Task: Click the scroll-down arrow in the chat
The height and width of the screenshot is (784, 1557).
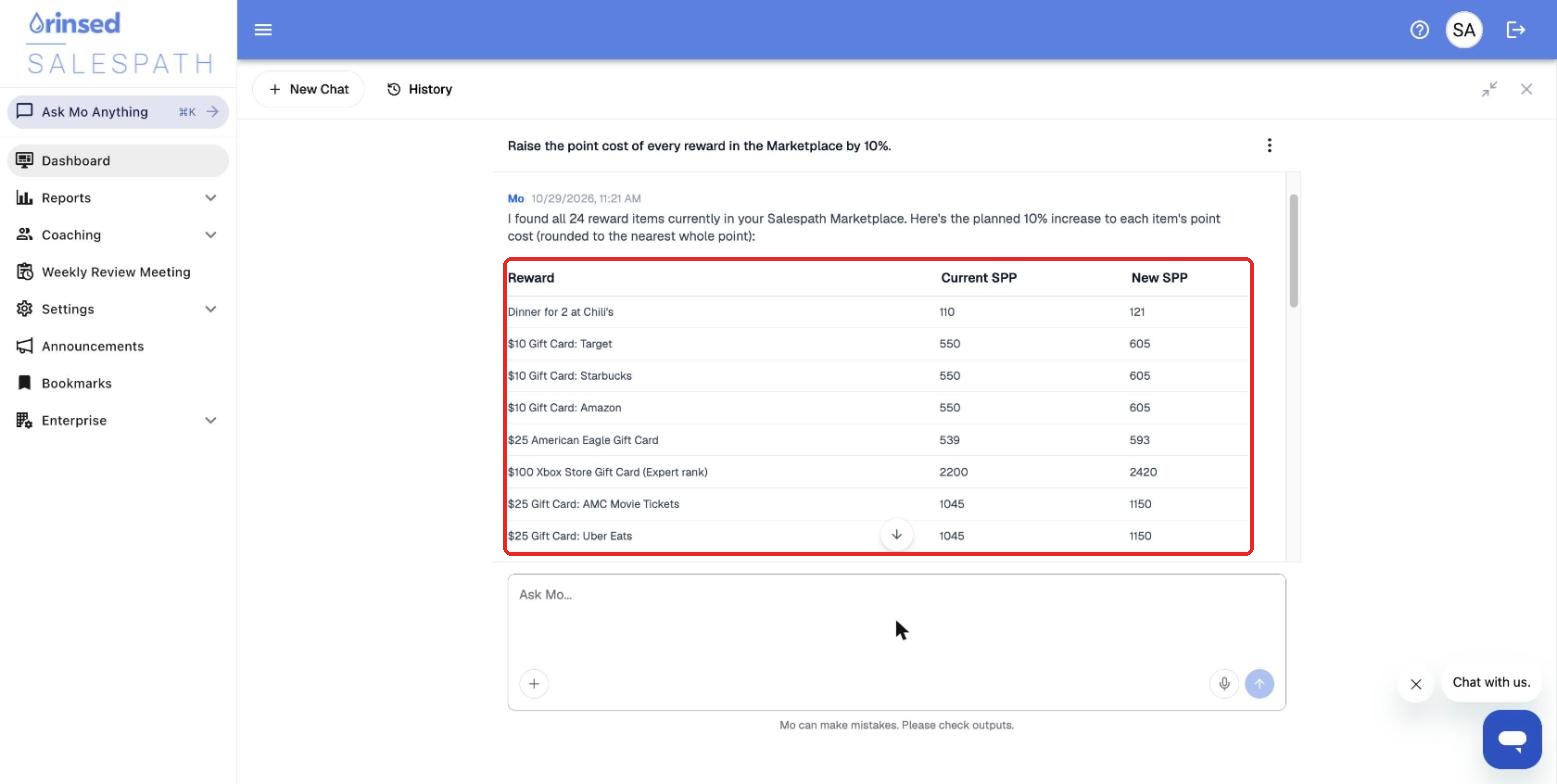Action: tap(897, 535)
